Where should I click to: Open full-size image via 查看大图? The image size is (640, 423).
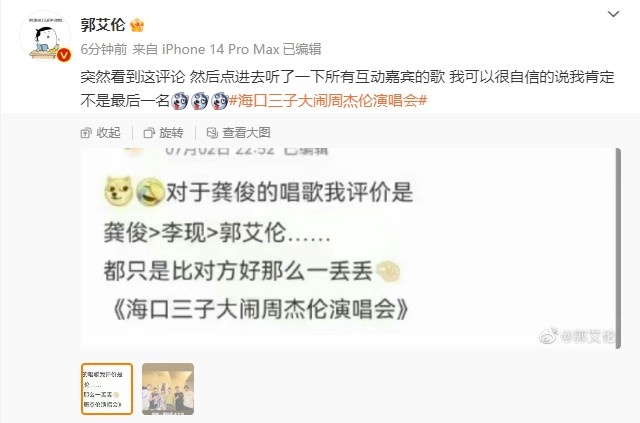238,133
